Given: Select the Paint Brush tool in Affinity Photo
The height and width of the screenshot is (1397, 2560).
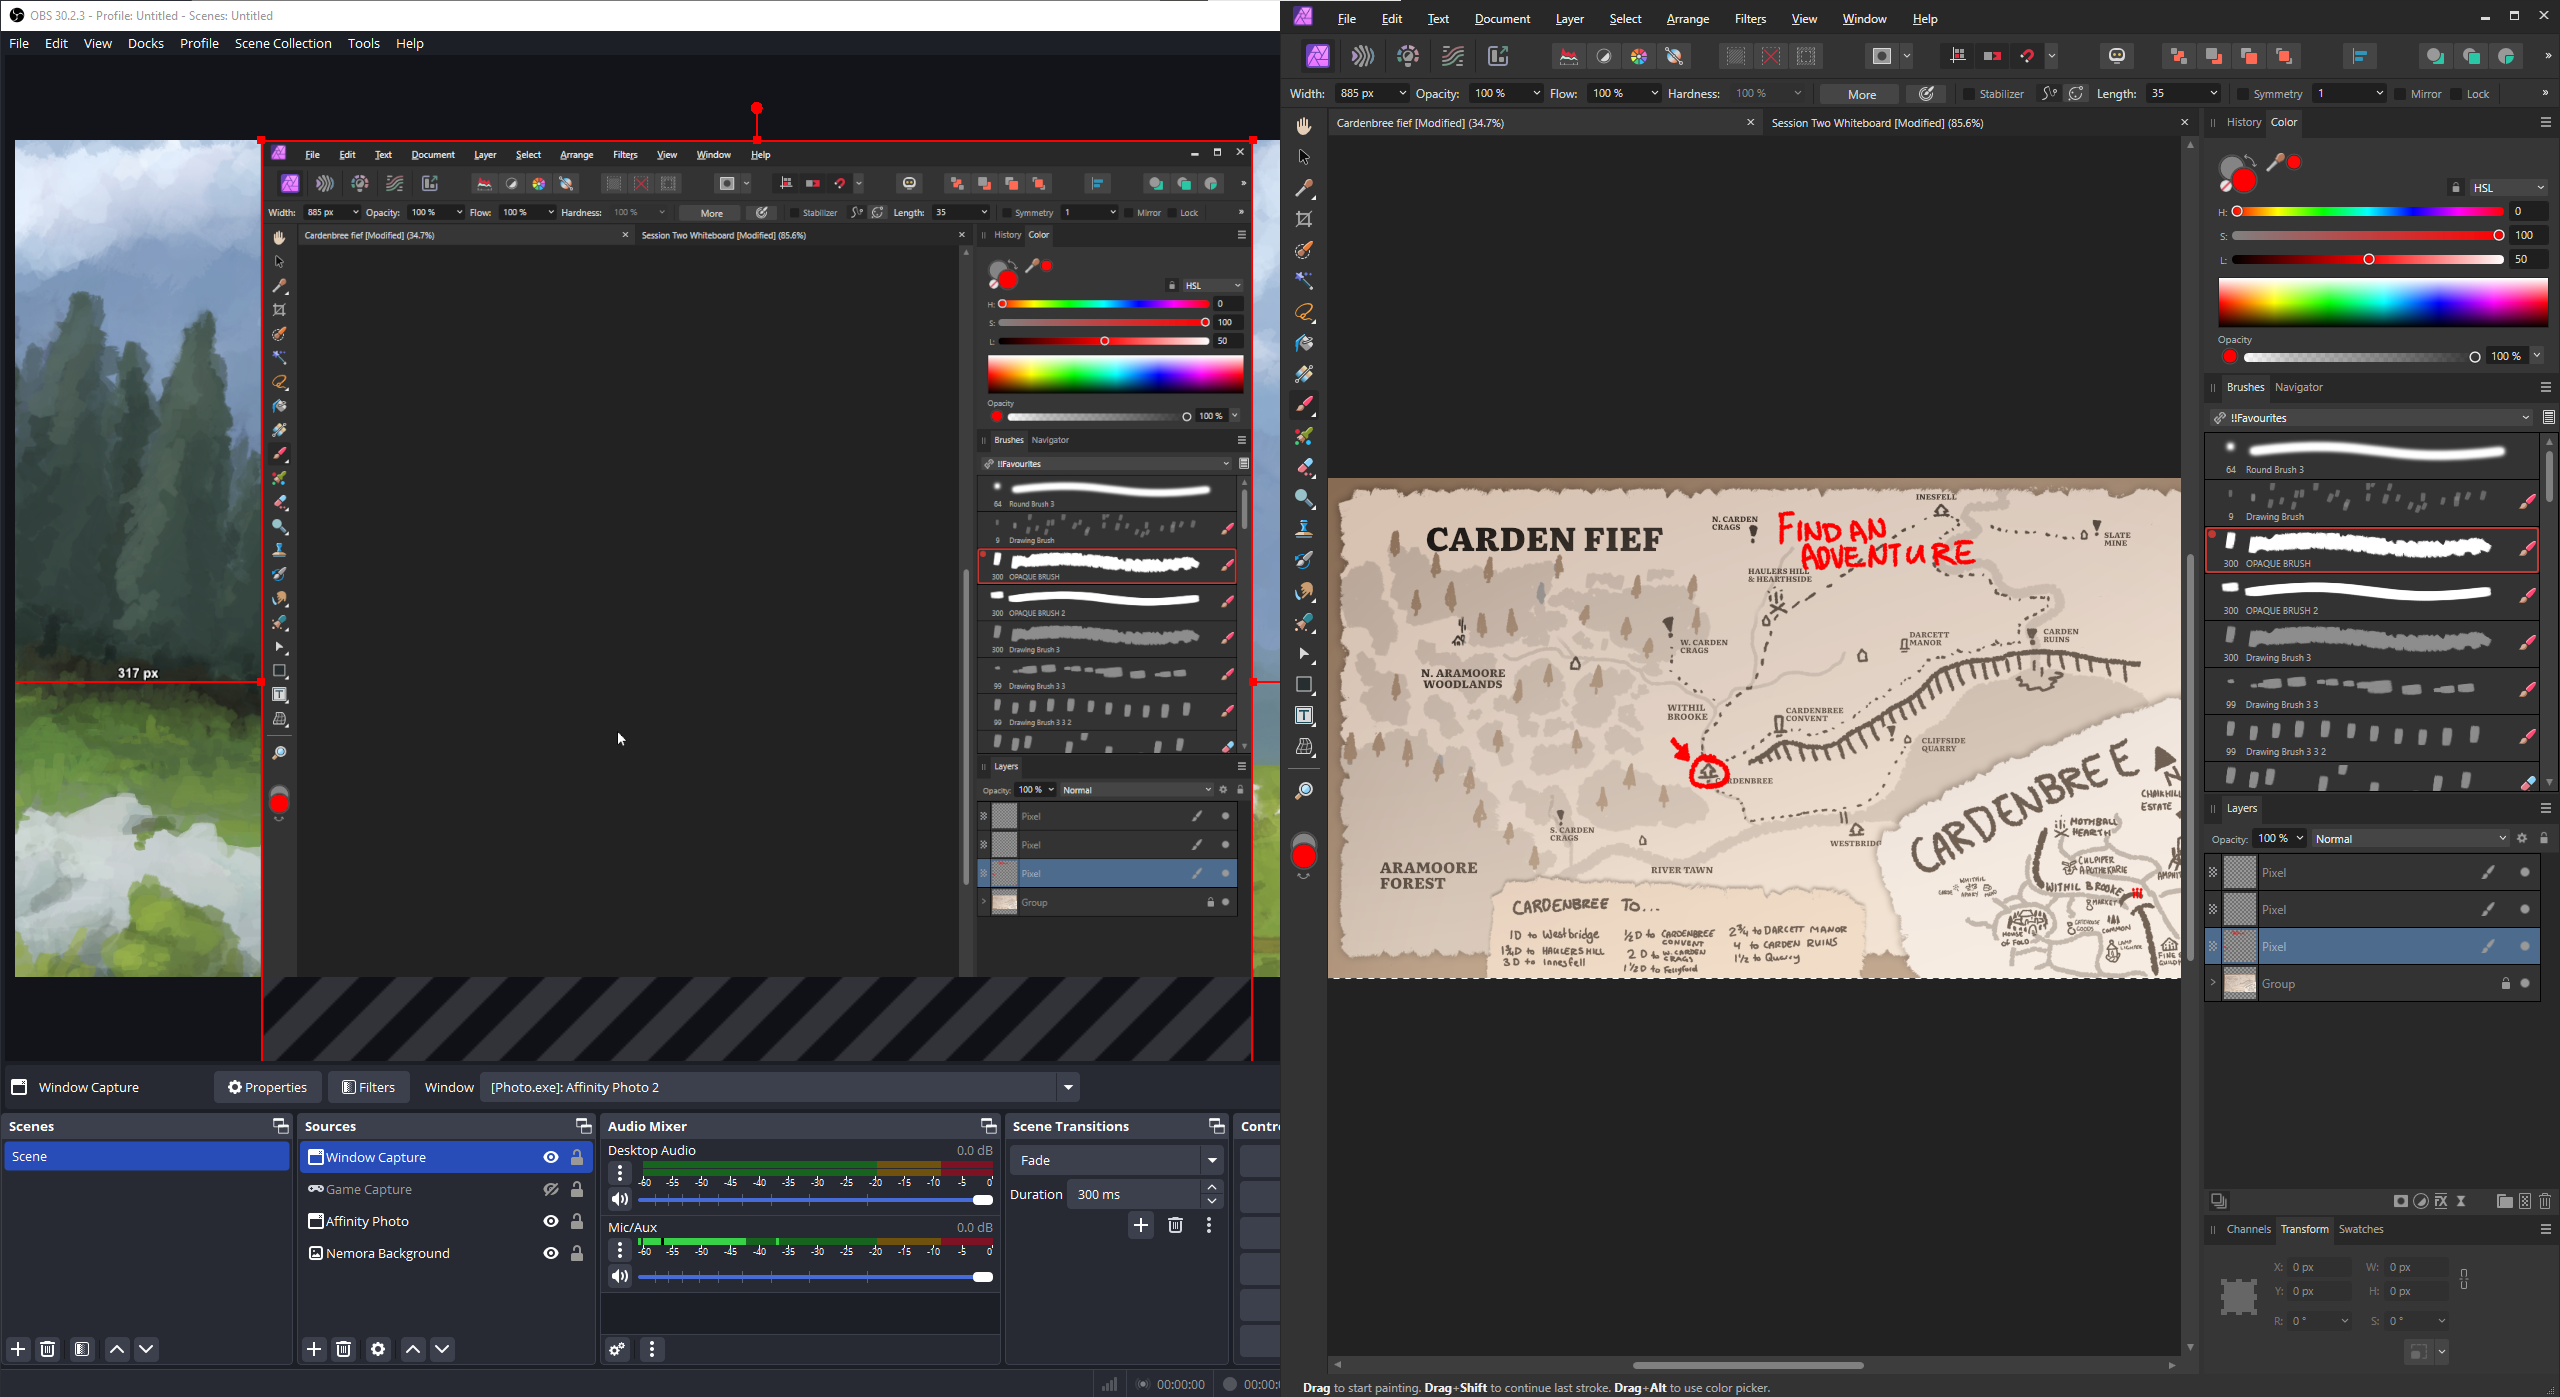Looking at the screenshot, I should click(1304, 405).
